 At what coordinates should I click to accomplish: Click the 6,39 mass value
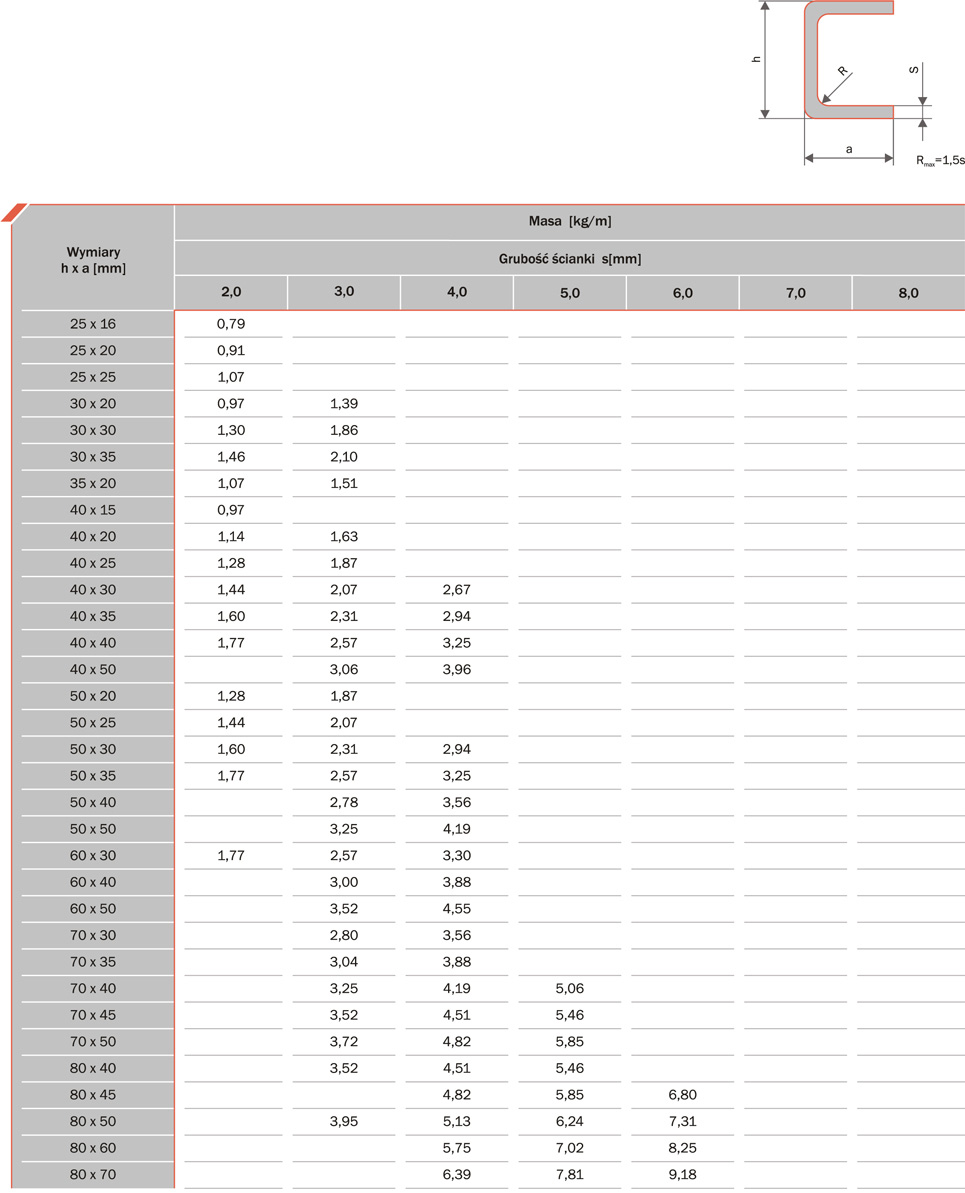pyautogui.click(x=457, y=1176)
